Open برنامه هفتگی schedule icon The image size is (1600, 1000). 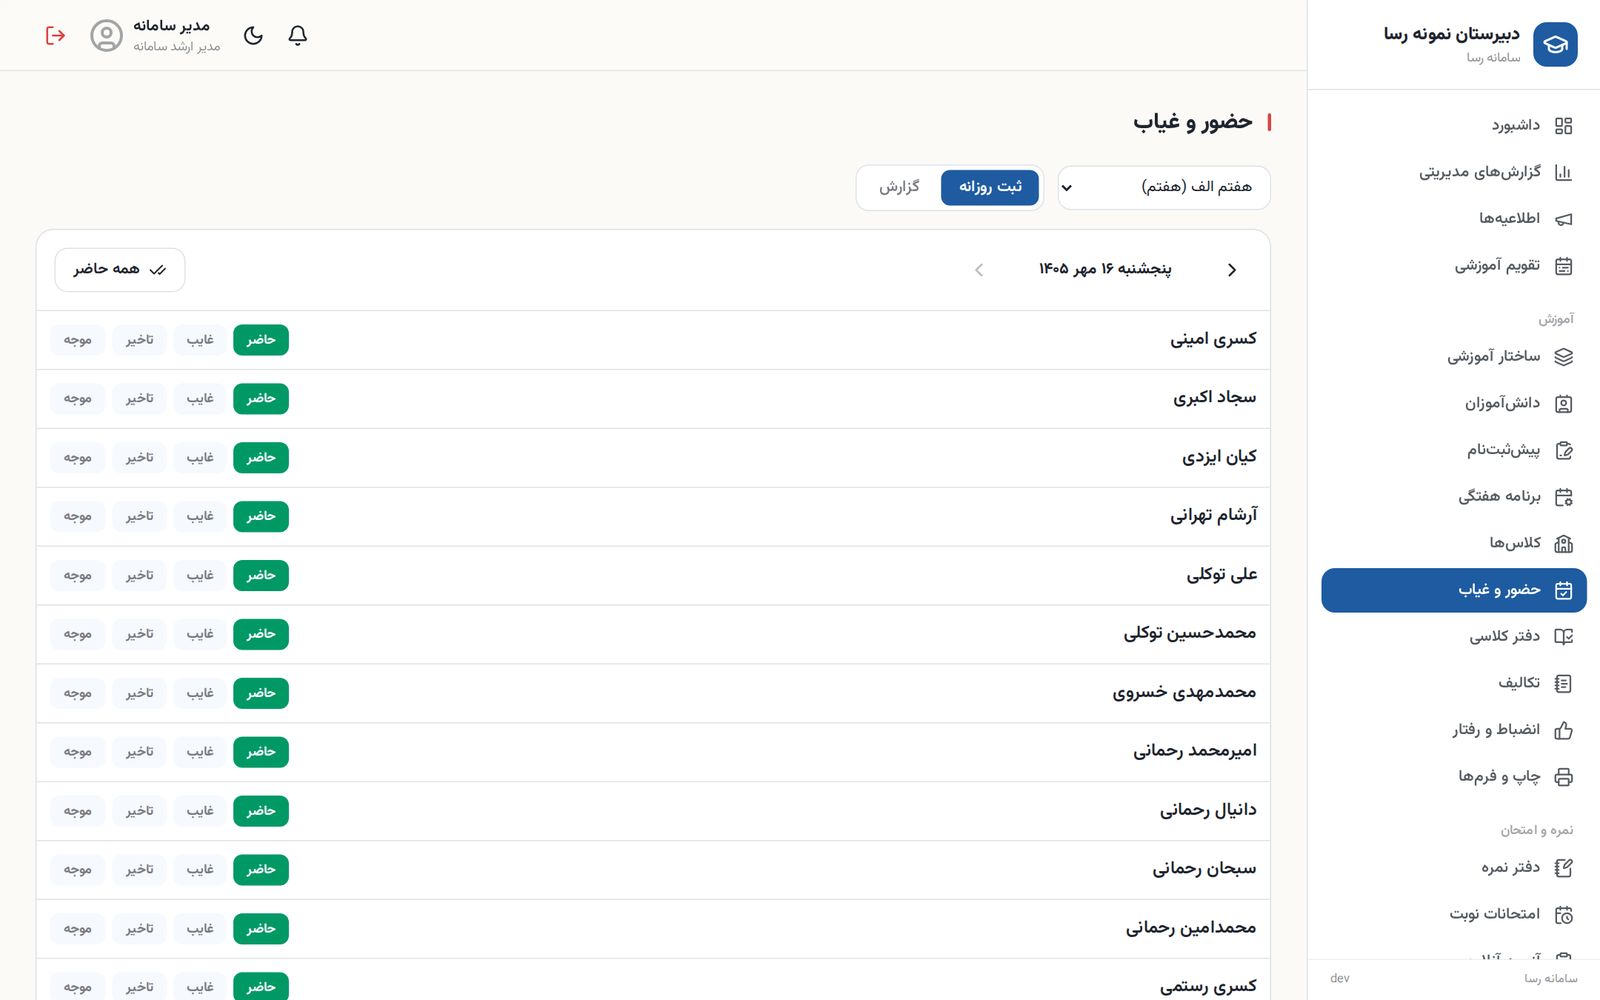[x=1564, y=496]
